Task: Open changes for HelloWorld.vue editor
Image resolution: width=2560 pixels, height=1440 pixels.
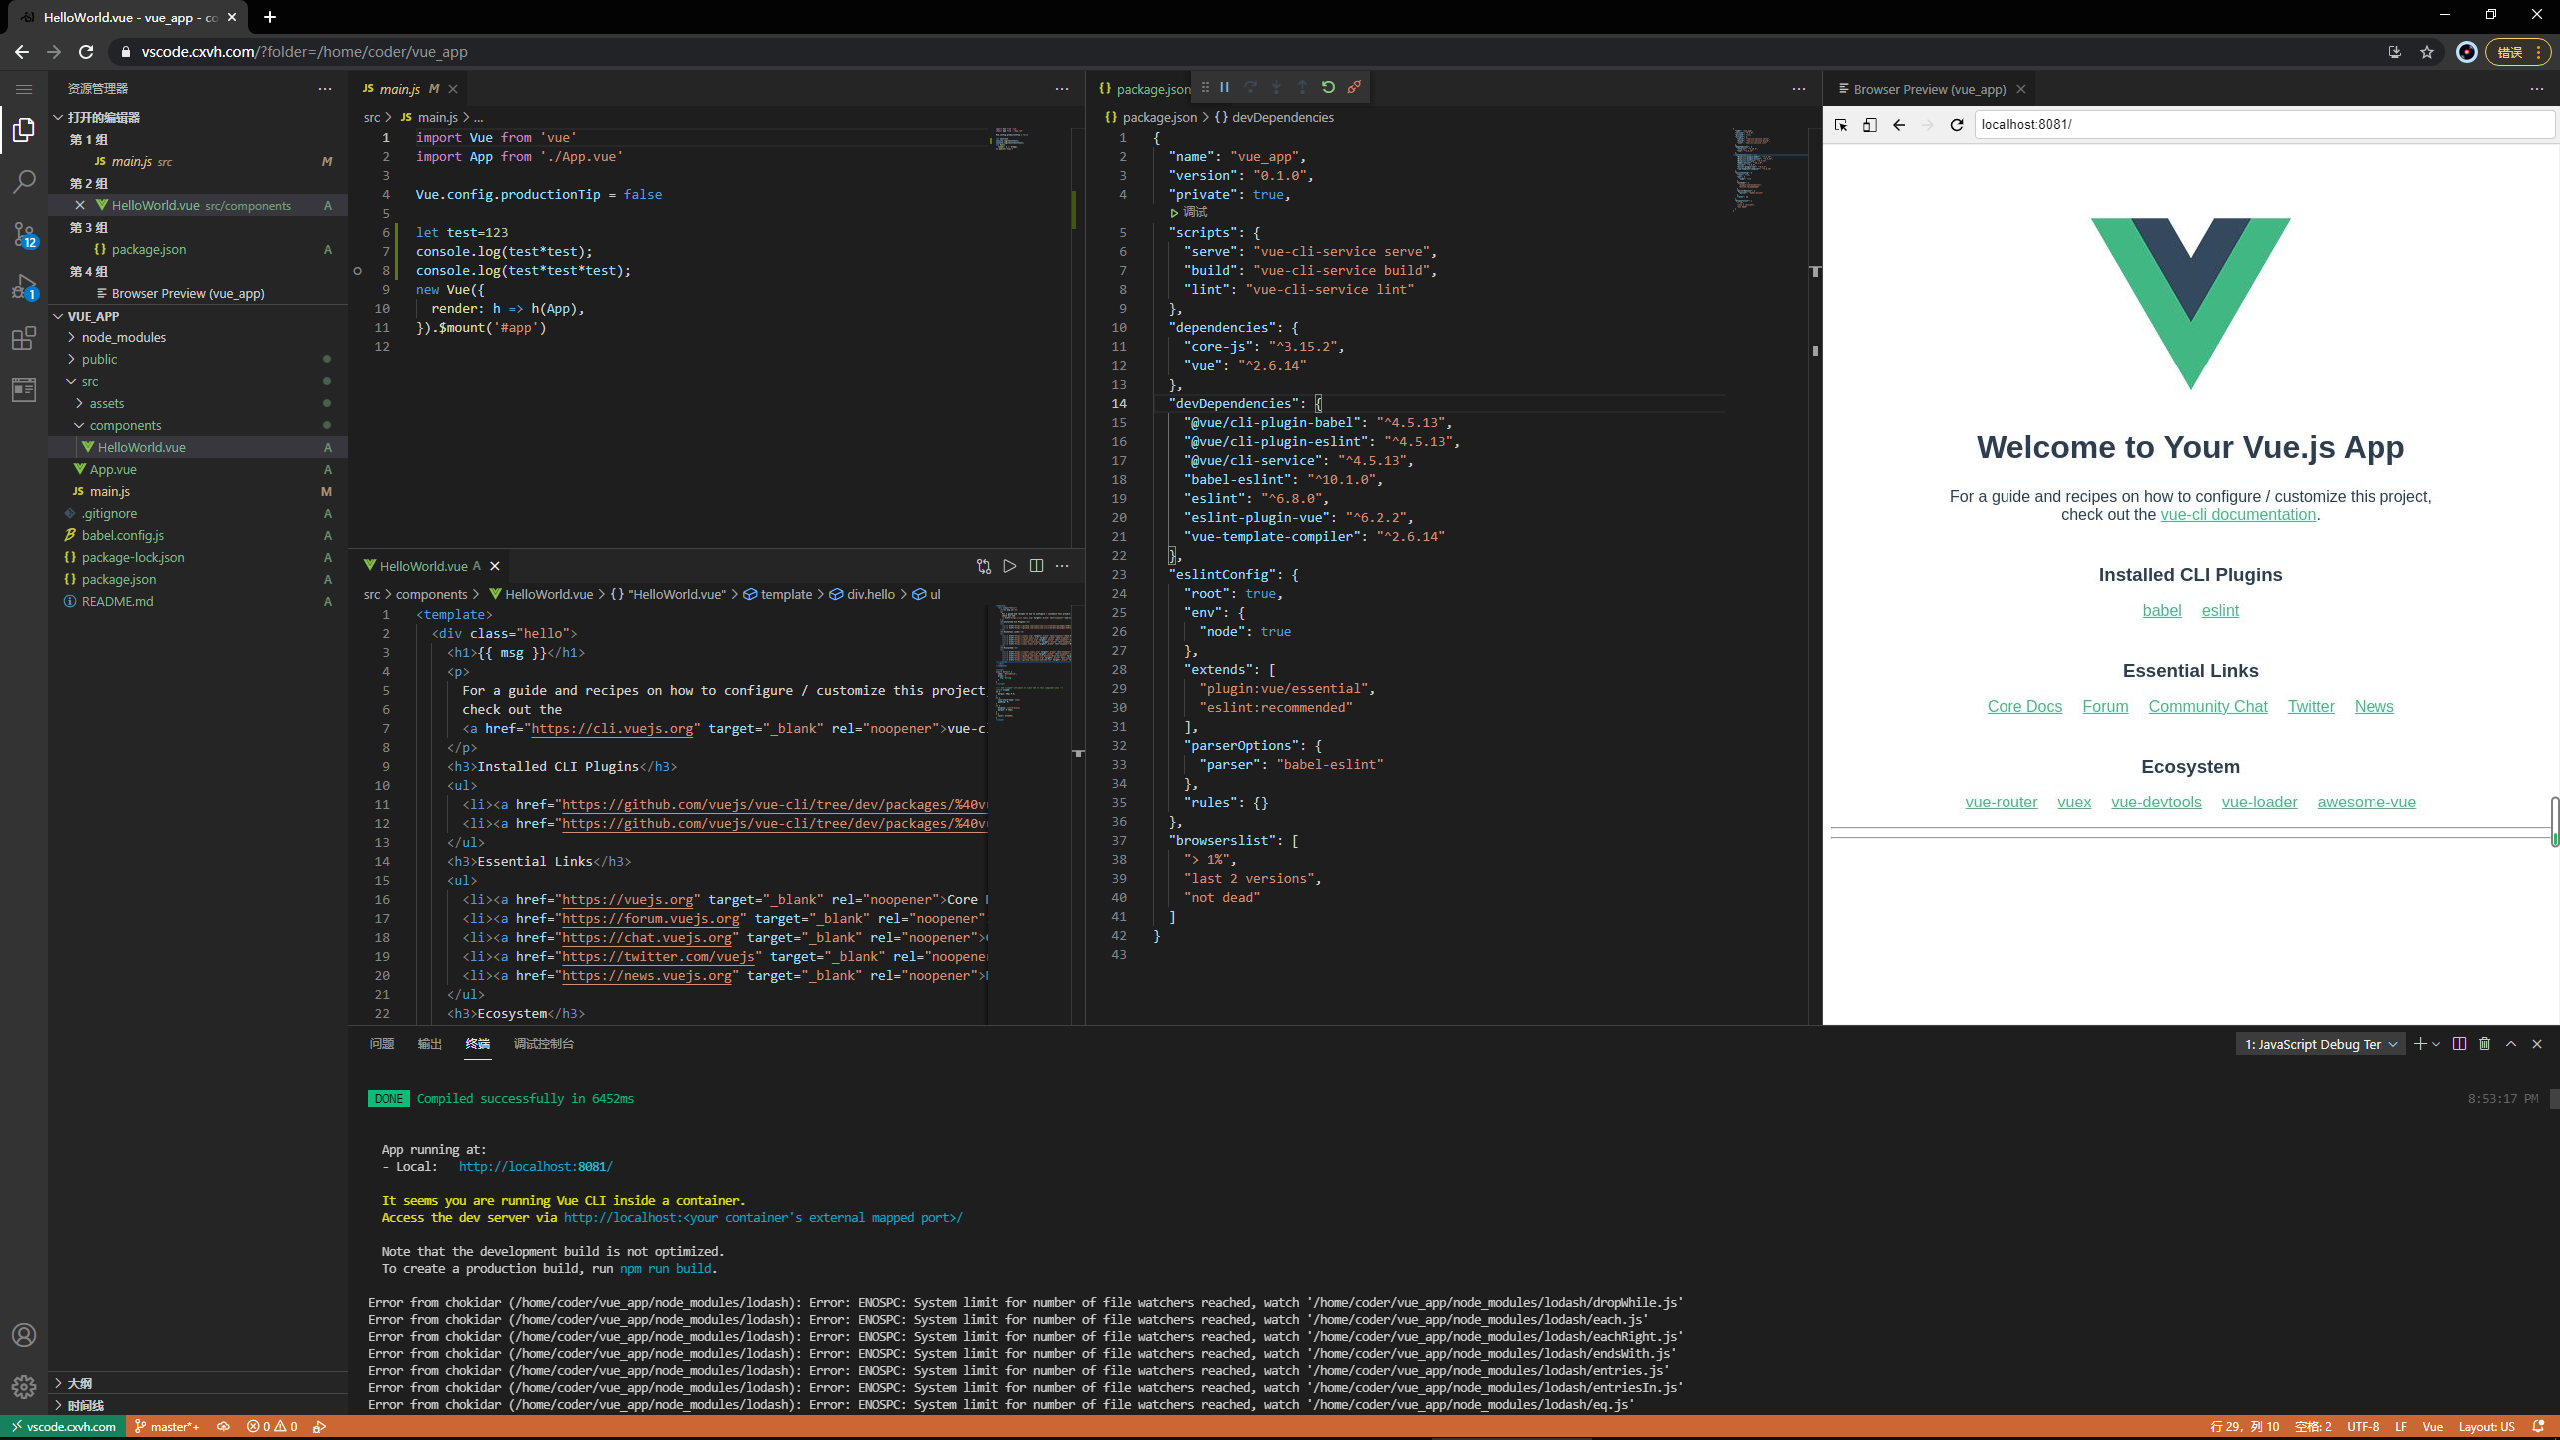Action: click(984, 566)
